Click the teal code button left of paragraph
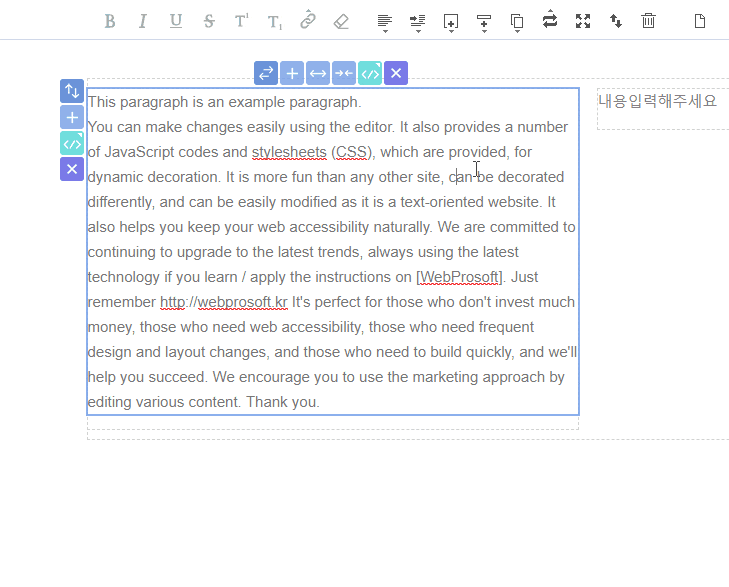729x587 pixels. 72,143
